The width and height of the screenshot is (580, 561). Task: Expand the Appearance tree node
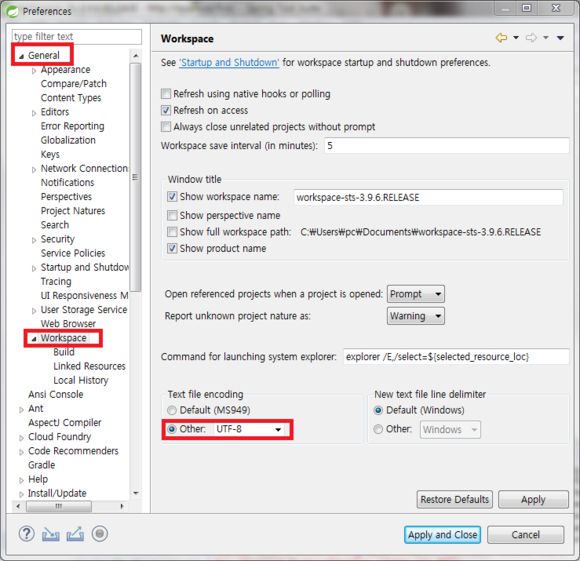pyautogui.click(x=34, y=71)
